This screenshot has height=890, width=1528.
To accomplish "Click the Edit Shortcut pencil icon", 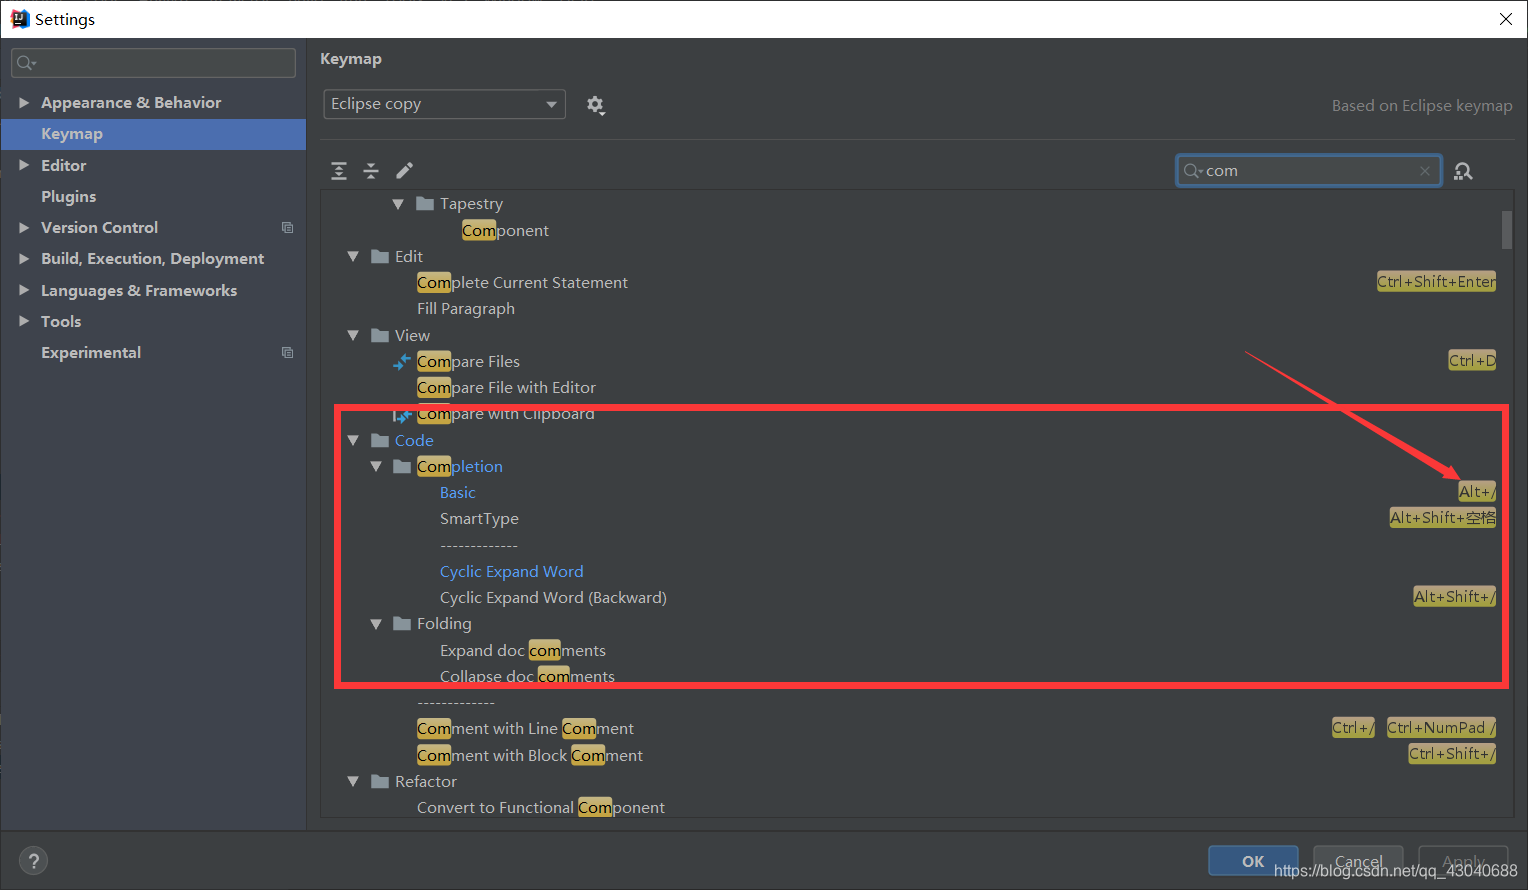I will (x=404, y=171).
